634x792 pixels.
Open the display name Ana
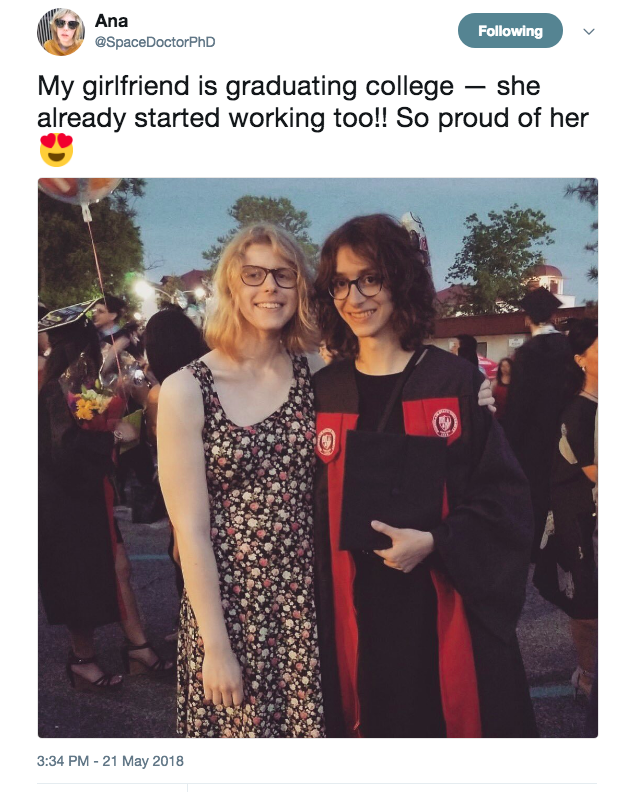(112, 21)
